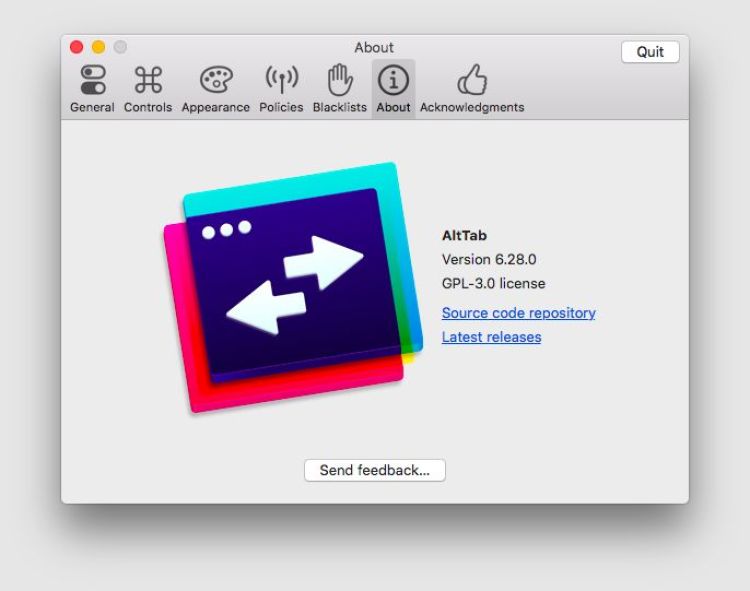The height and width of the screenshot is (591, 750).
Task: Choose the 'Acknowledgments' text label
Action: tap(471, 107)
